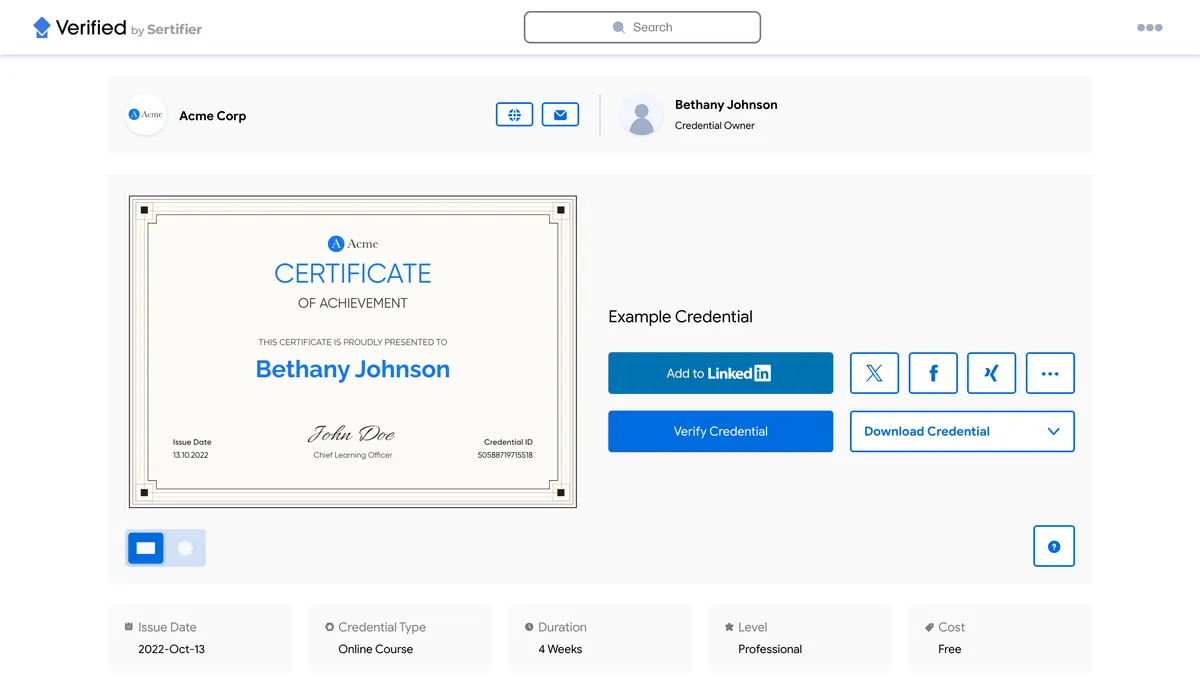Open more sharing options with the ellipsis button
This screenshot has width=1200, height=677.
pyautogui.click(x=1050, y=373)
